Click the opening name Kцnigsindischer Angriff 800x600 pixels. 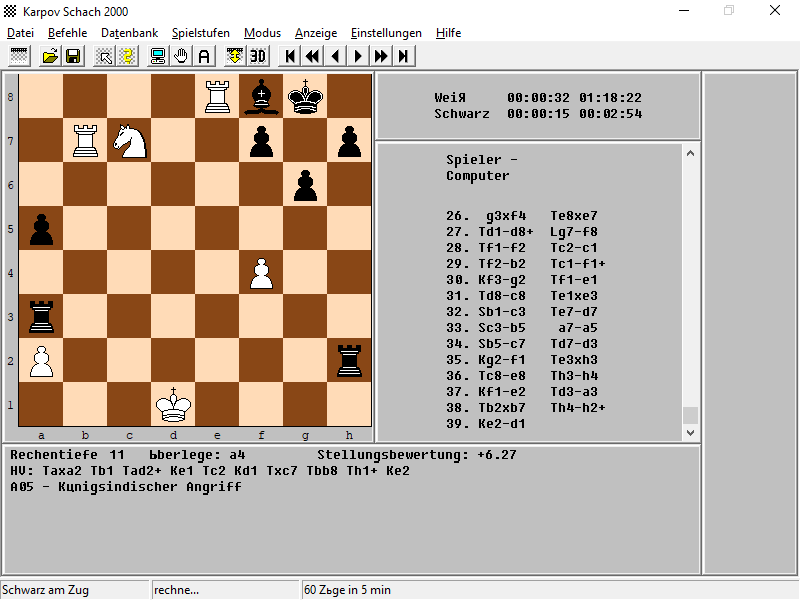[x=149, y=487]
